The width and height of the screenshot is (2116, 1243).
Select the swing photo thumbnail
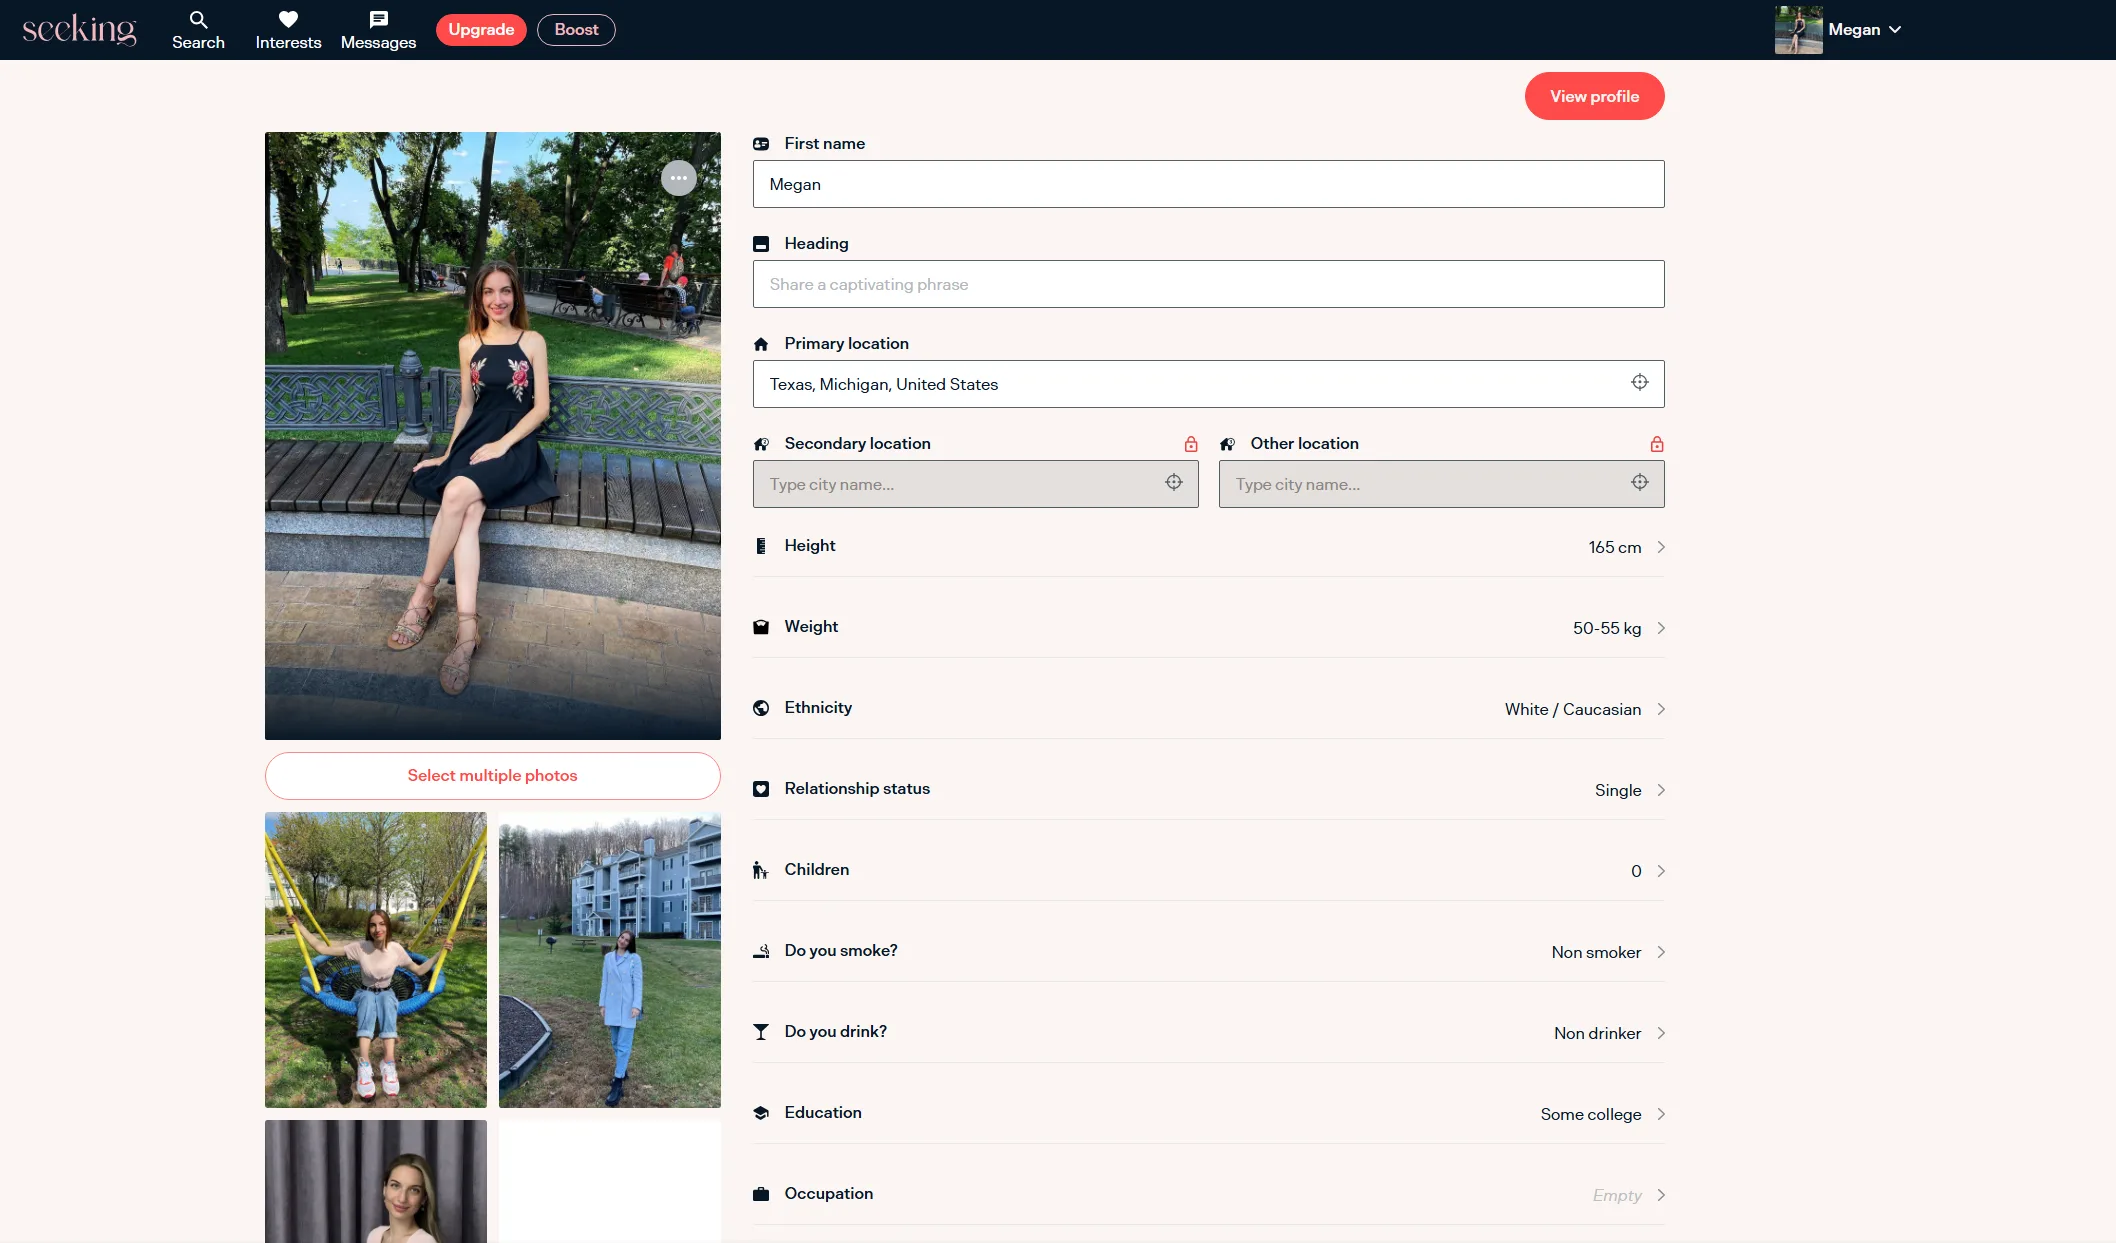pos(375,959)
